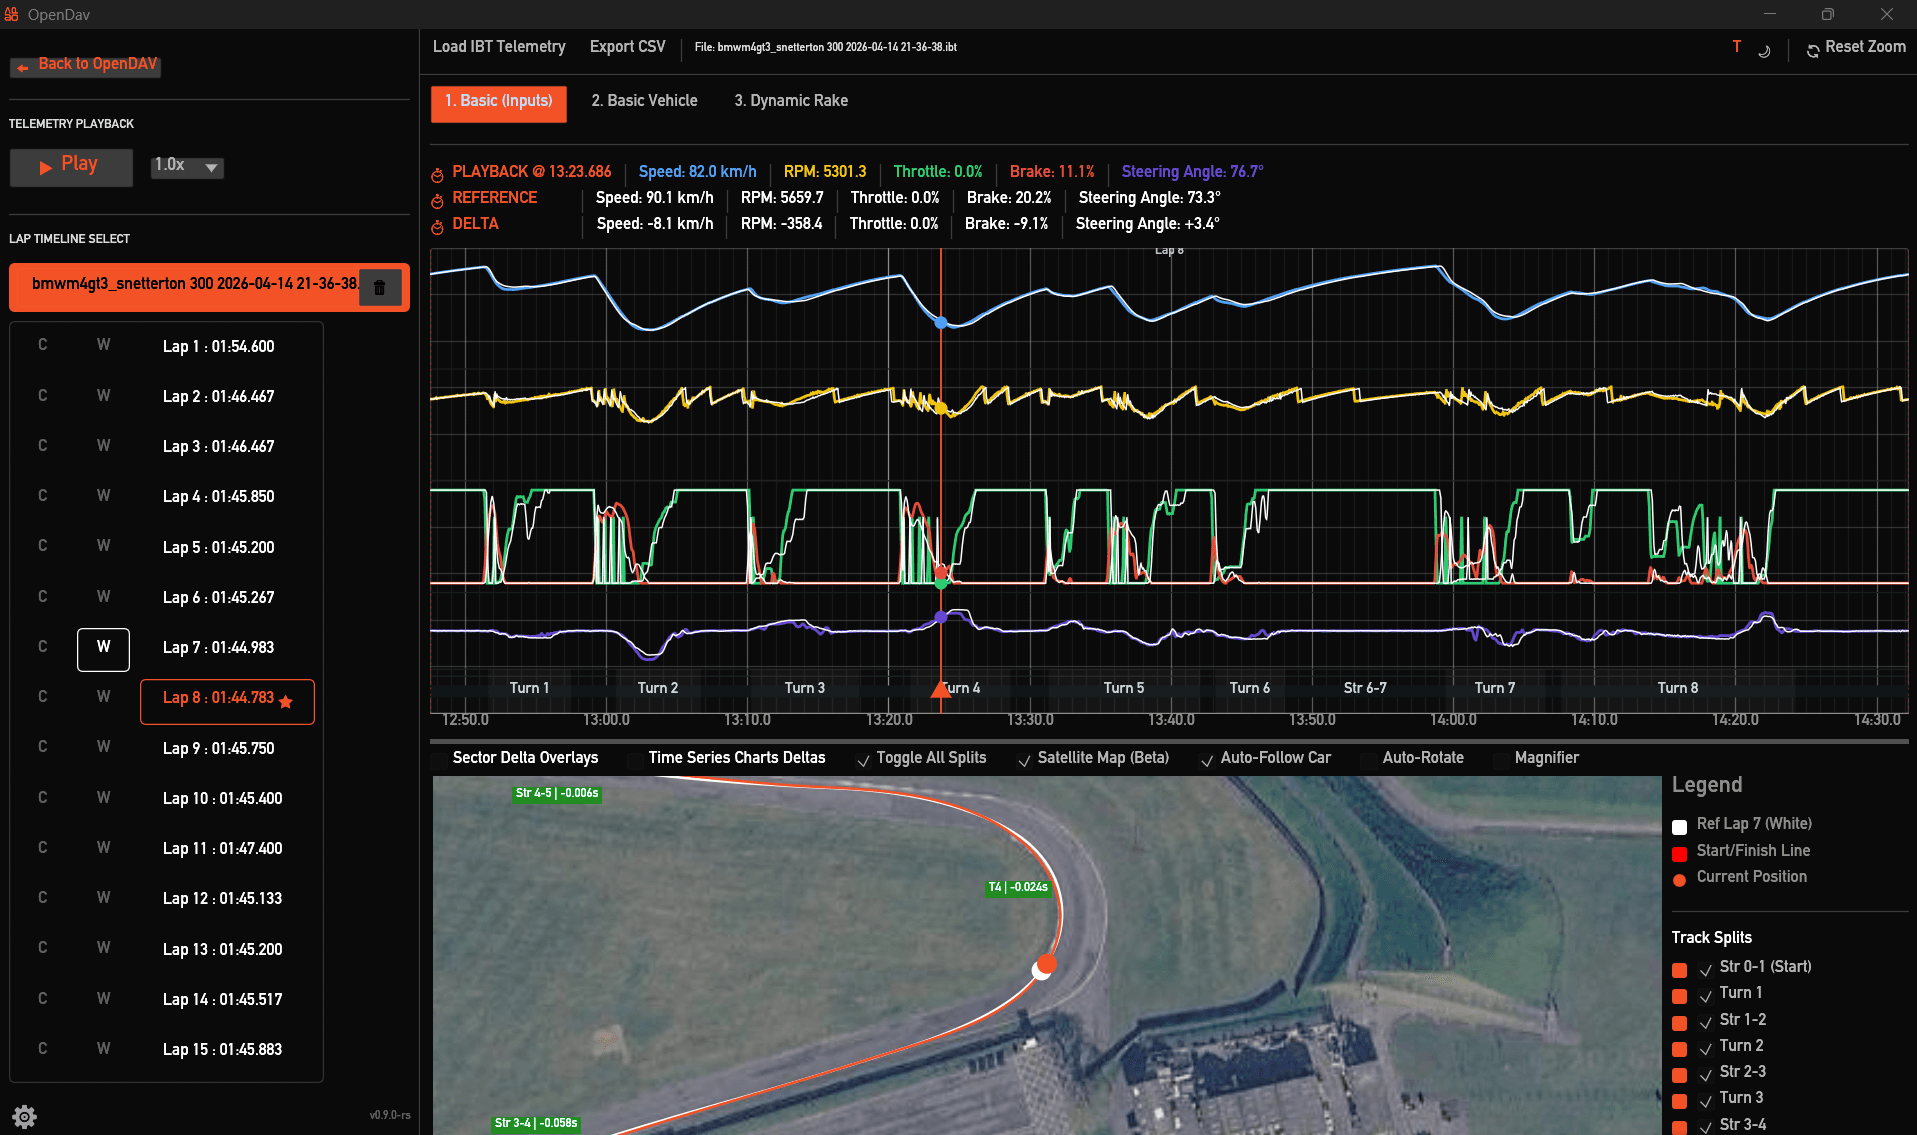Uncheck the Turn 2 track split
The height and width of the screenshot is (1135, 1917).
point(1706,1049)
